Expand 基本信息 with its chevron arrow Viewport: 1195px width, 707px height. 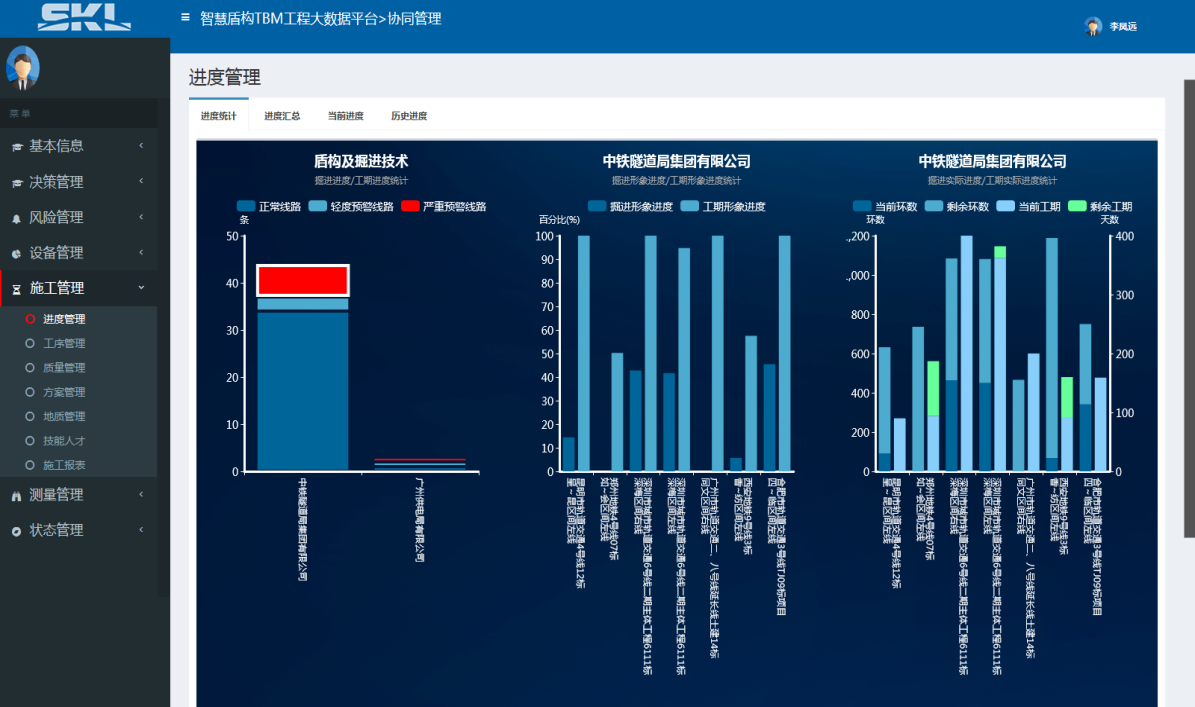click(141, 146)
